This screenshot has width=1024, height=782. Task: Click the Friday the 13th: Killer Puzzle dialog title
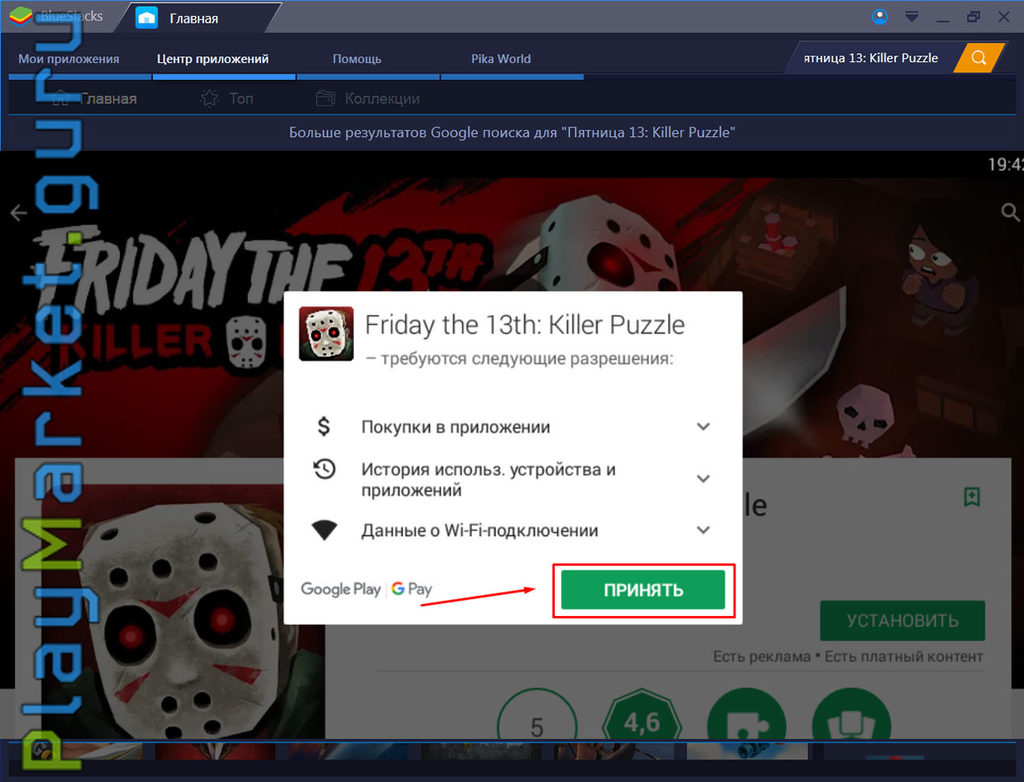point(524,325)
